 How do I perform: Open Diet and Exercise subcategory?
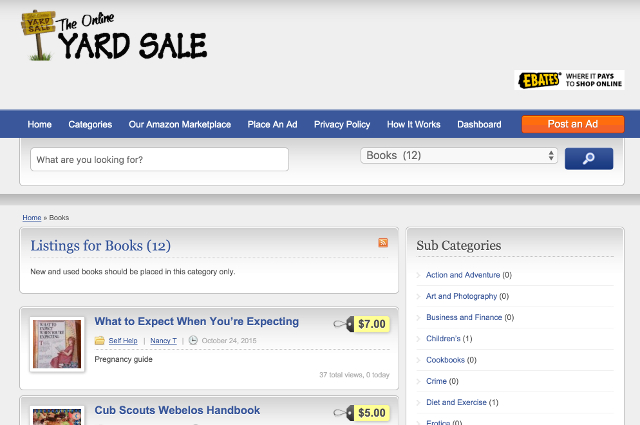(x=456, y=403)
